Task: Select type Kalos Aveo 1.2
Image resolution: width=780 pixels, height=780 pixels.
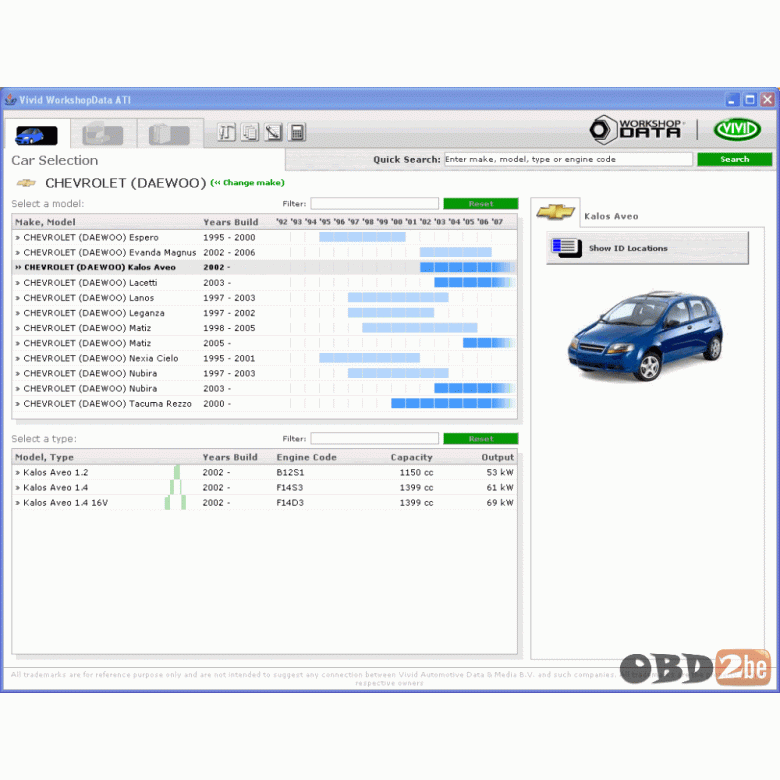Action: pos(264,472)
